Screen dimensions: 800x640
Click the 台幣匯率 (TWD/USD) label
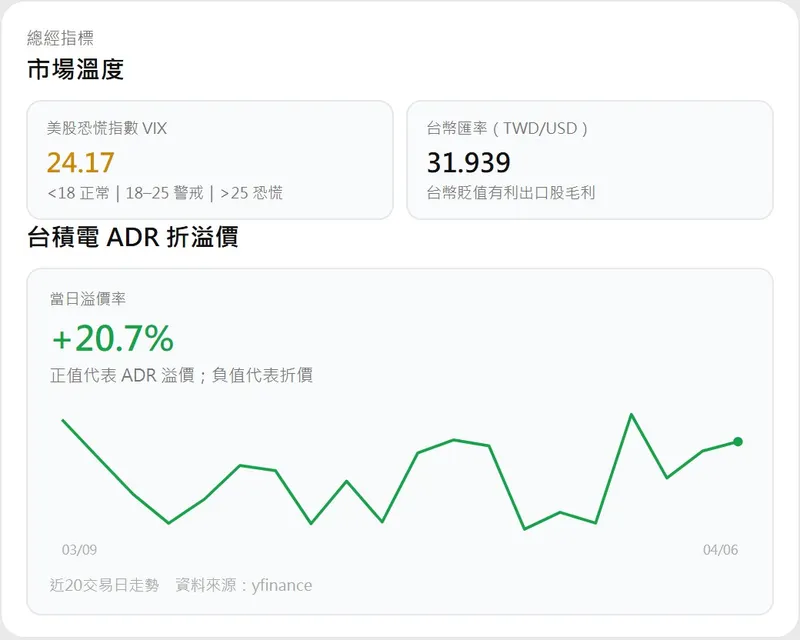point(507,128)
